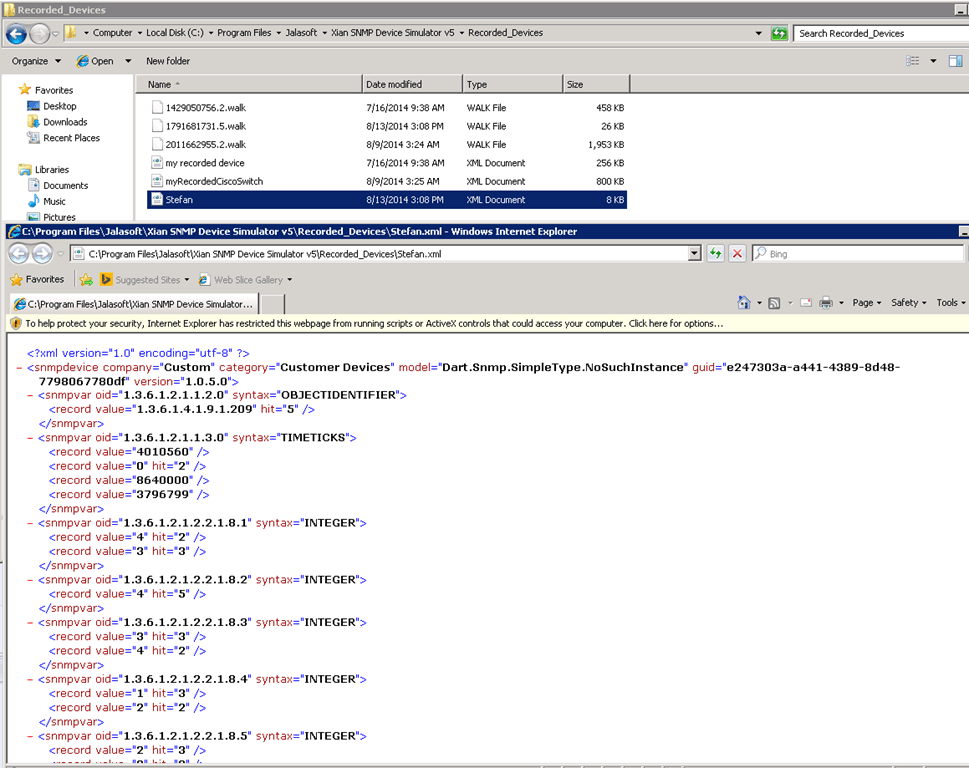This screenshot has height=768, width=969.
Task: Expand the Open button dropdown arrow
Action: [128, 61]
